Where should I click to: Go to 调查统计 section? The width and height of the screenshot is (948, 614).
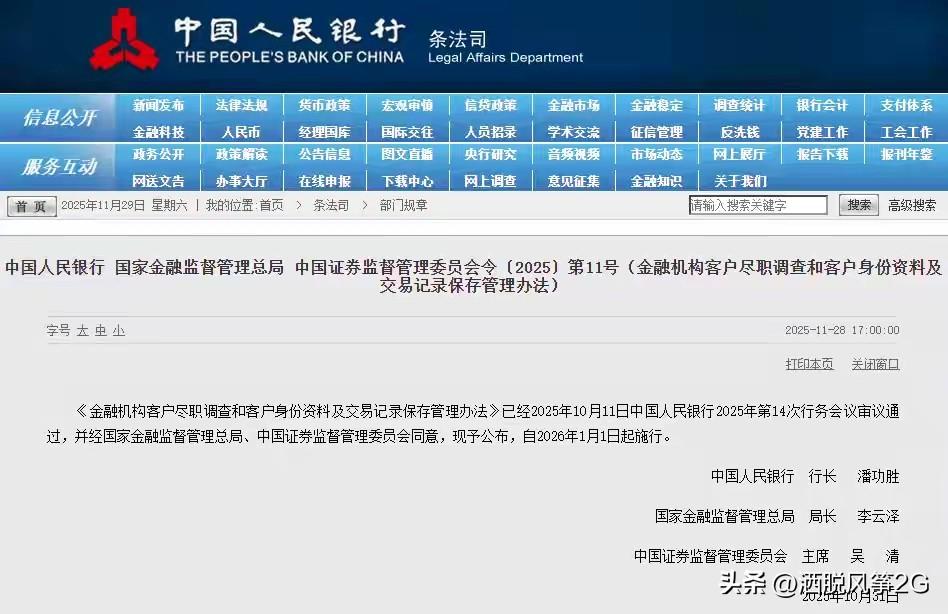pos(739,105)
